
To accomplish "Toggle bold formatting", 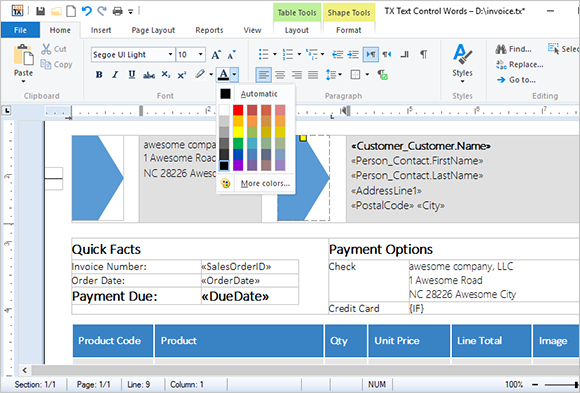I will pos(99,75).
